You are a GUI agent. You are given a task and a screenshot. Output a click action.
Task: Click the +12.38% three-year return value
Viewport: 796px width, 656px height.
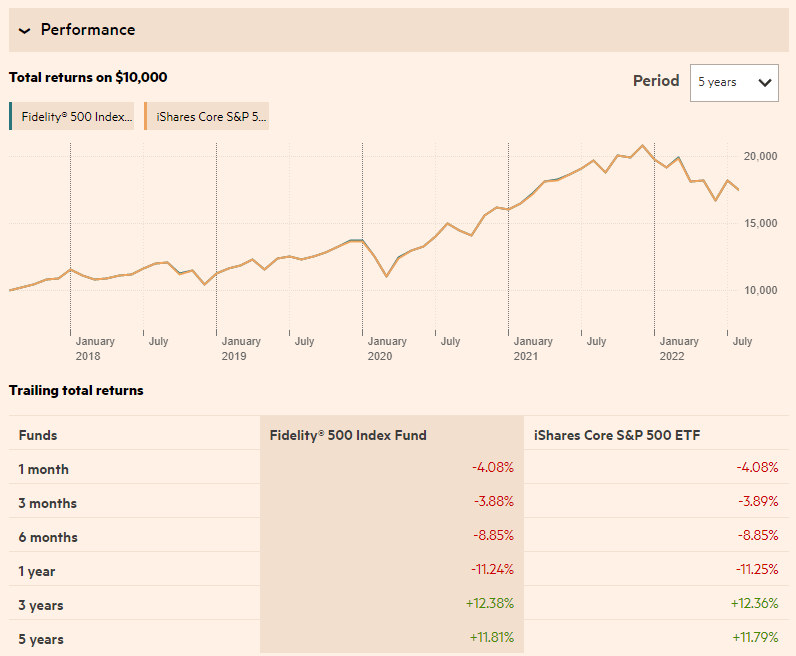(492, 605)
